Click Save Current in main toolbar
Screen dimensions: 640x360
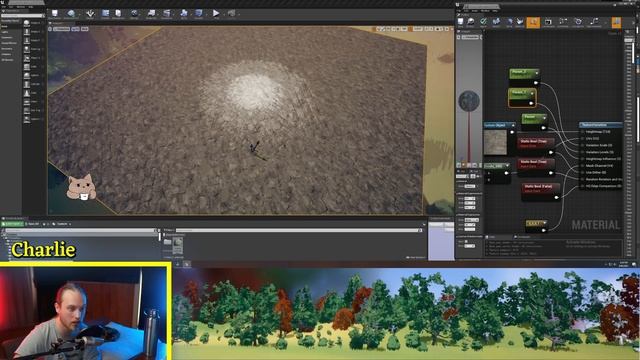pyautogui.click(x=54, y=14)
